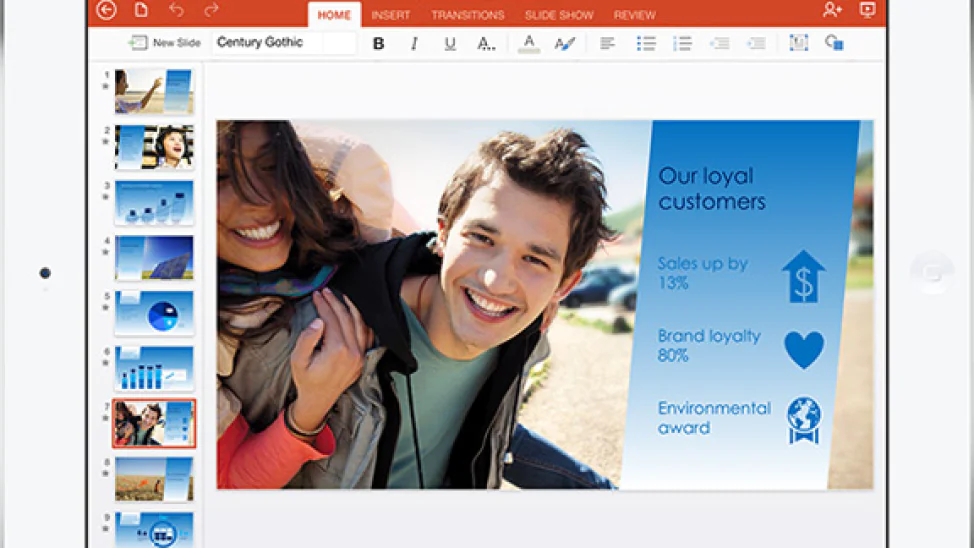The height and width of the screenshot is (548, 974).
Task: Switch to the HOME tab
Action: (x=334, y=15)
